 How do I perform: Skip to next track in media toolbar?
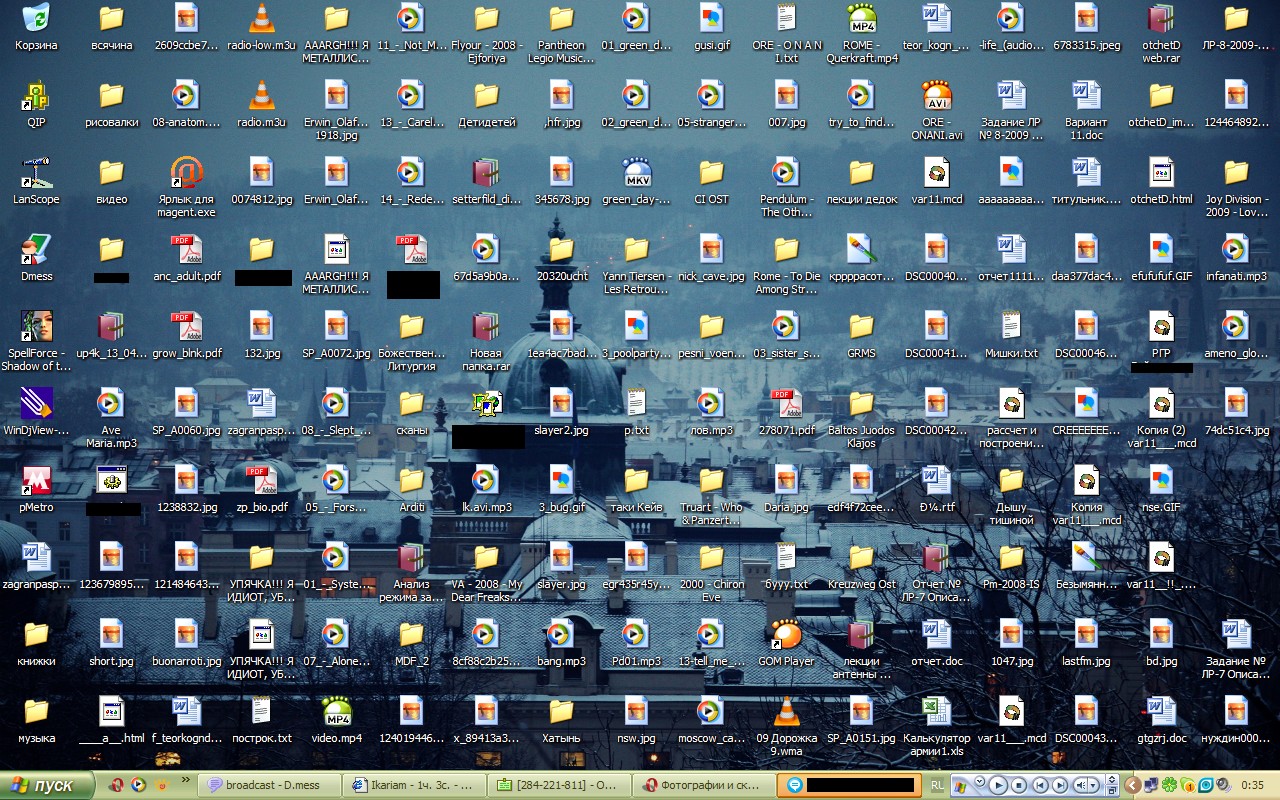[1060, 785]
